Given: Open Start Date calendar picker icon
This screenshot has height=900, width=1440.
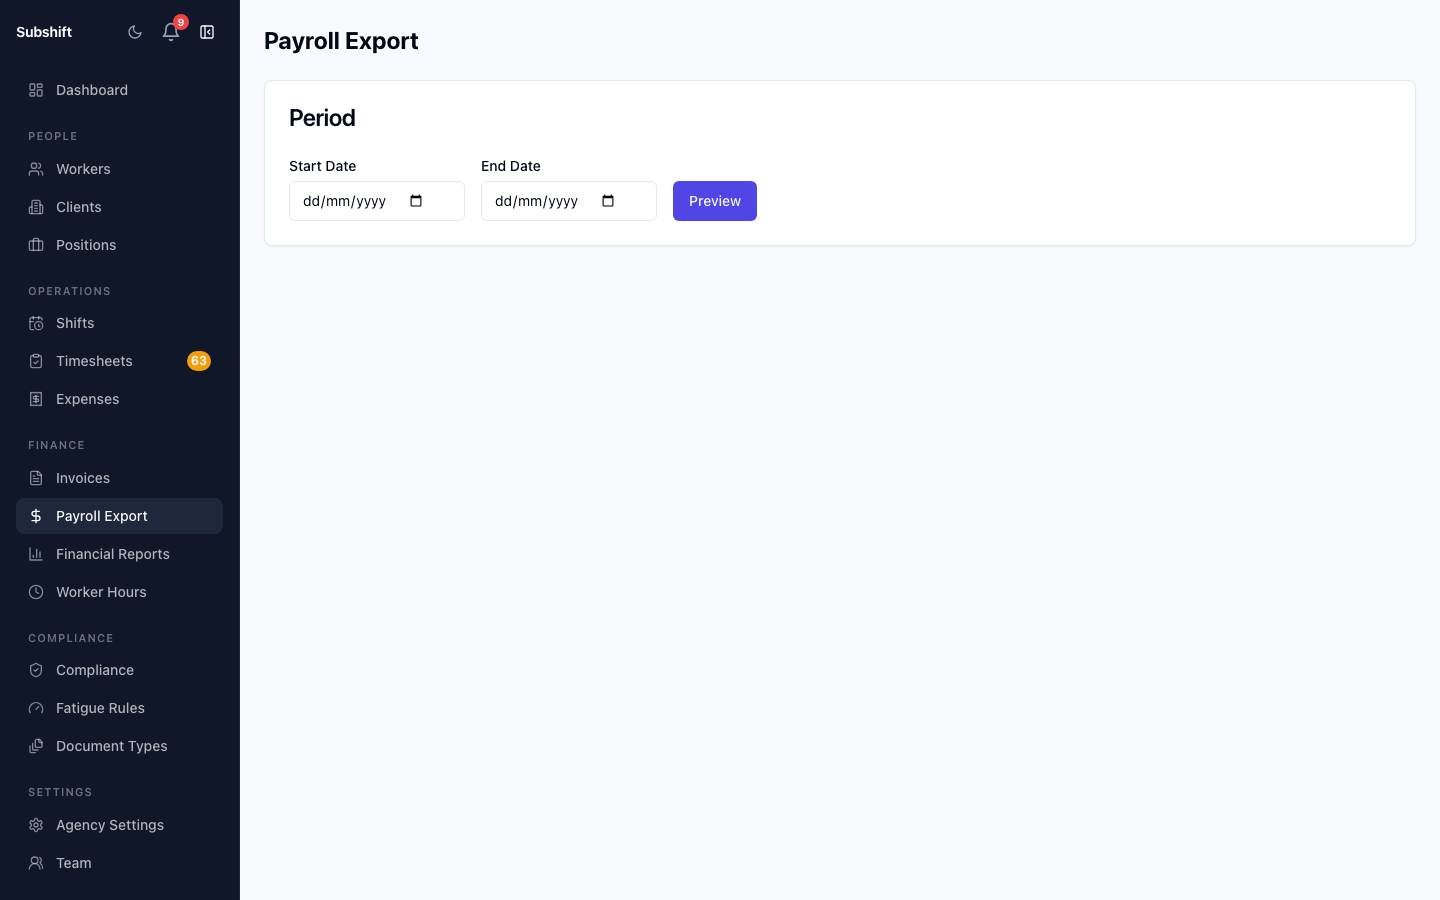Looking at the screenshot, I should 416,201.
